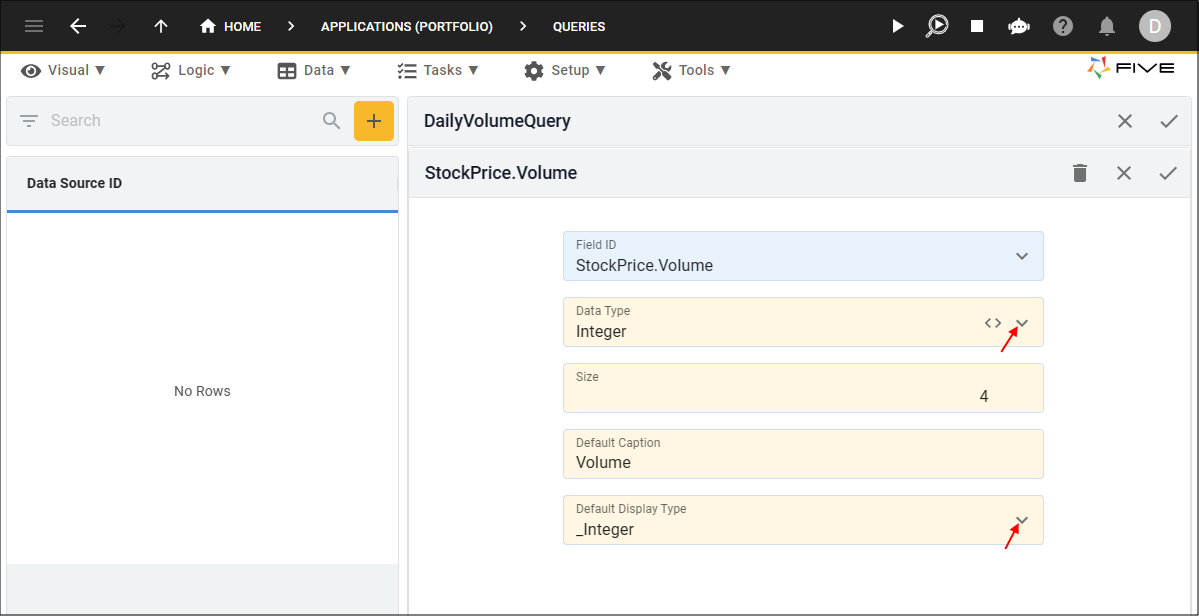Run the application with play icon
The image size is (1199, 616).
pyautogui.click(x=898, y=27)
